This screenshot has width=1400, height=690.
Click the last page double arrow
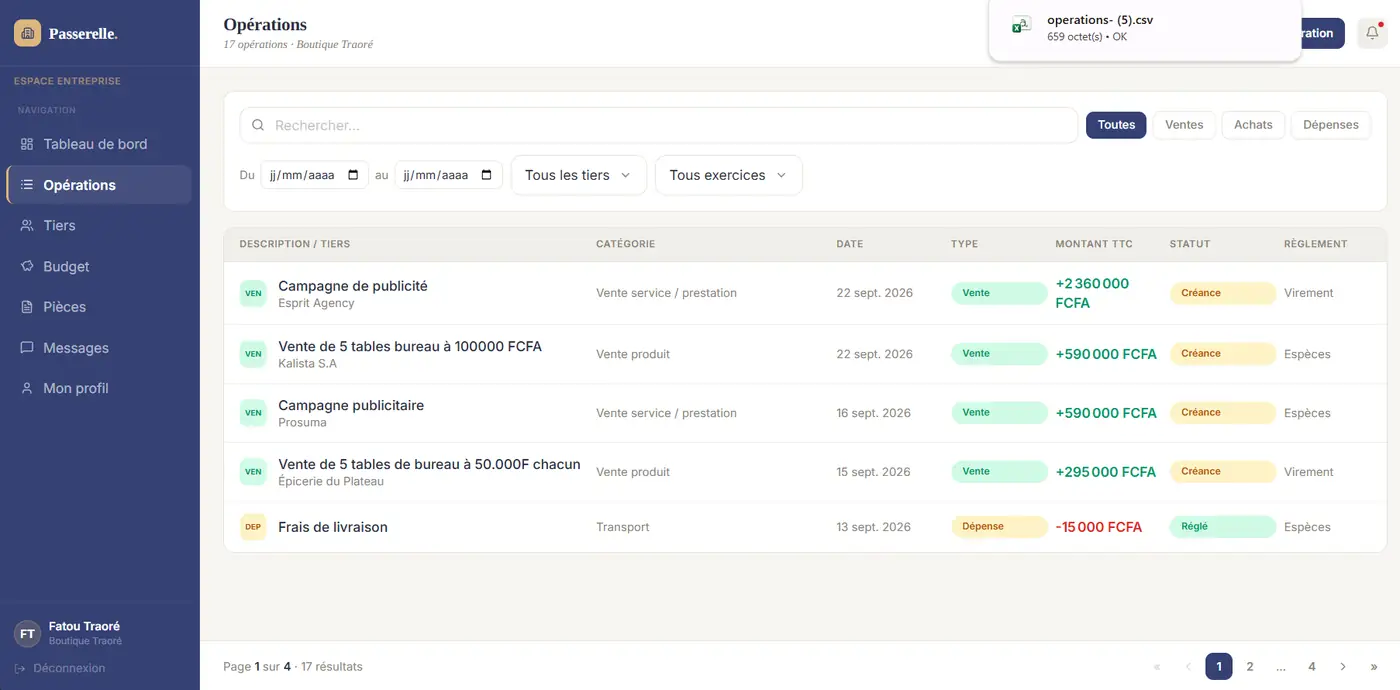coord(1374,666)
